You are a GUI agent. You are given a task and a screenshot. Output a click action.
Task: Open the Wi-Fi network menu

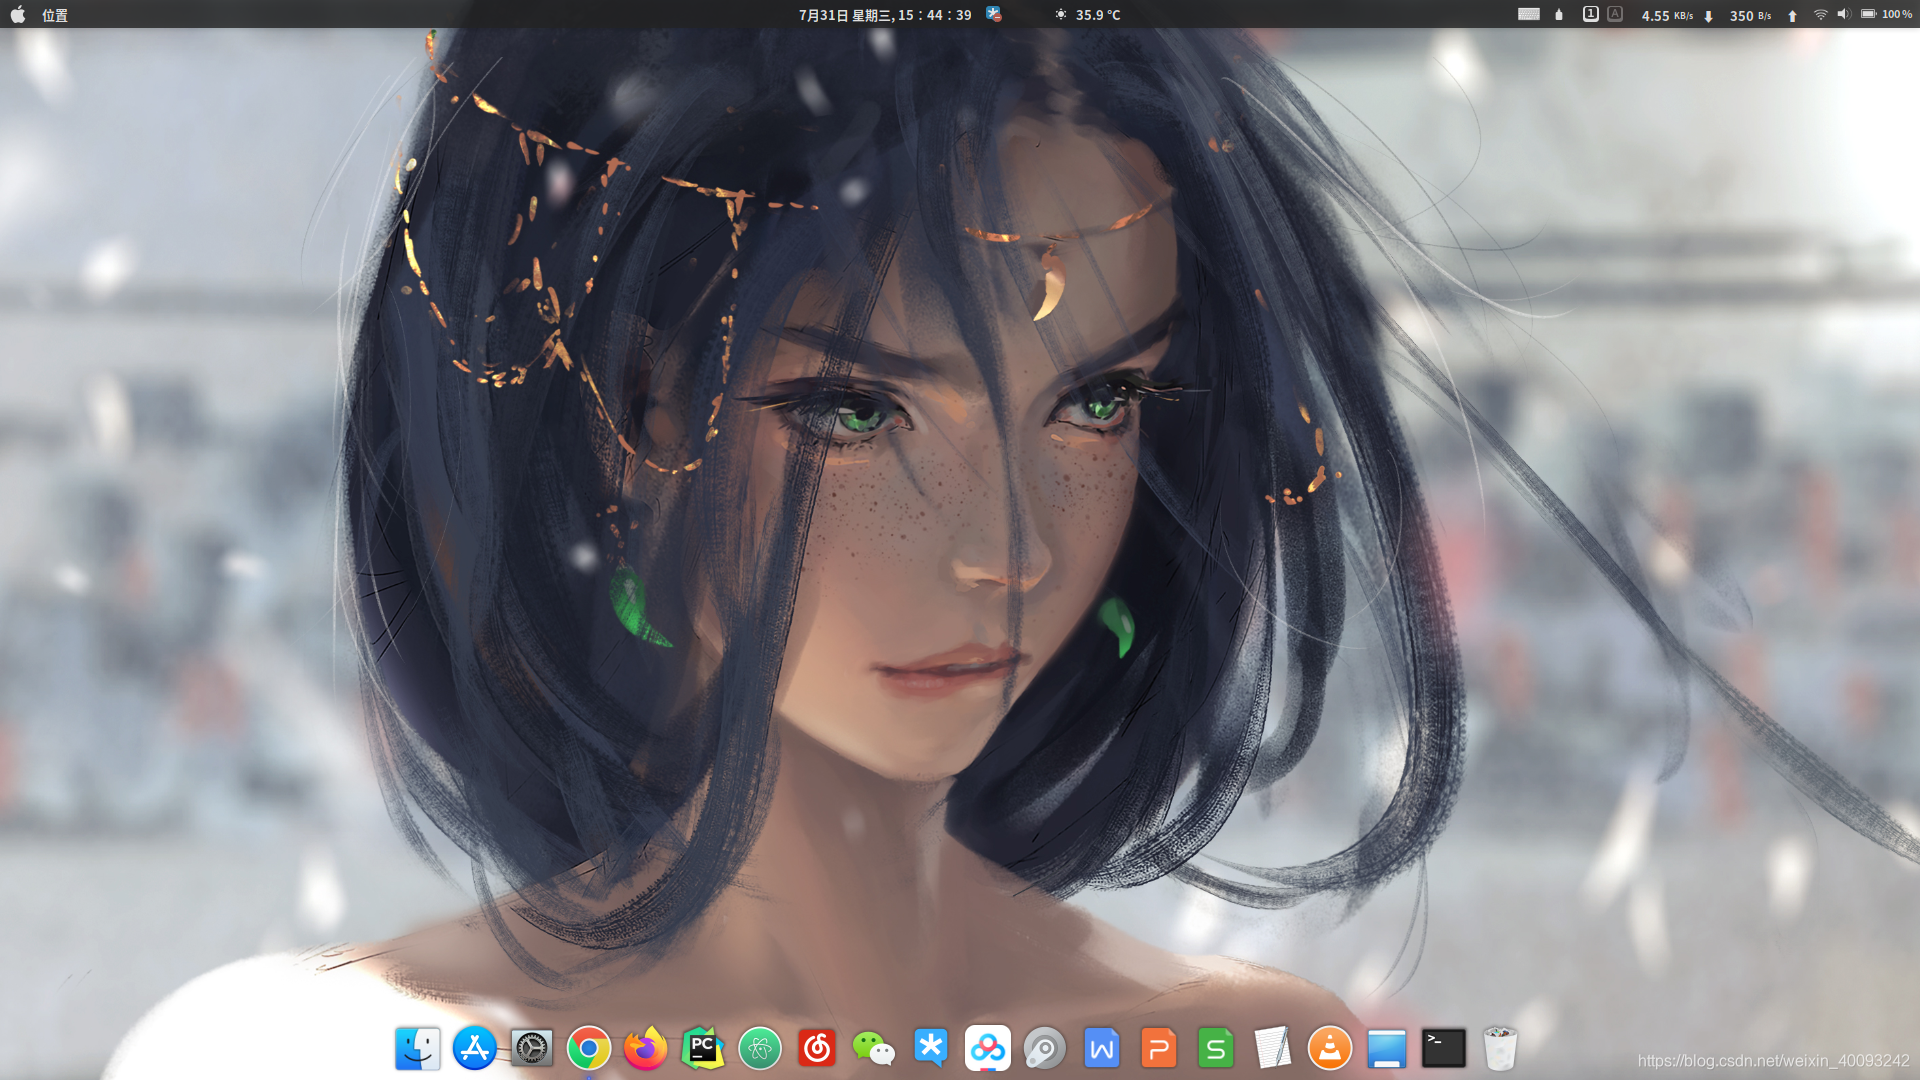point(1820,15)
